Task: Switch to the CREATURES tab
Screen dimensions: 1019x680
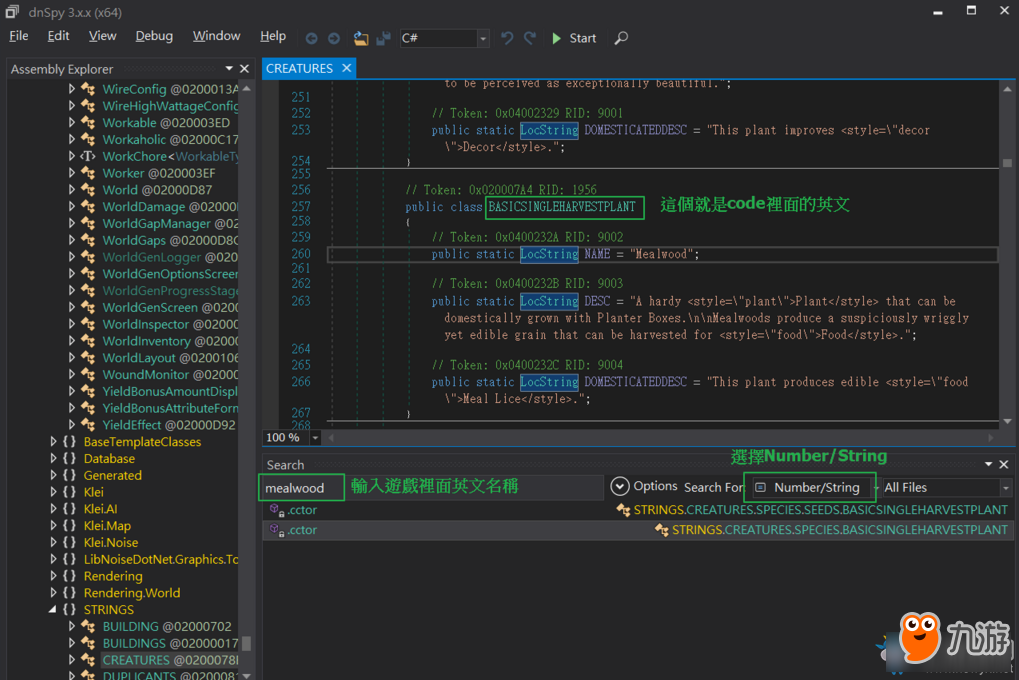Action: click(299, 68)
